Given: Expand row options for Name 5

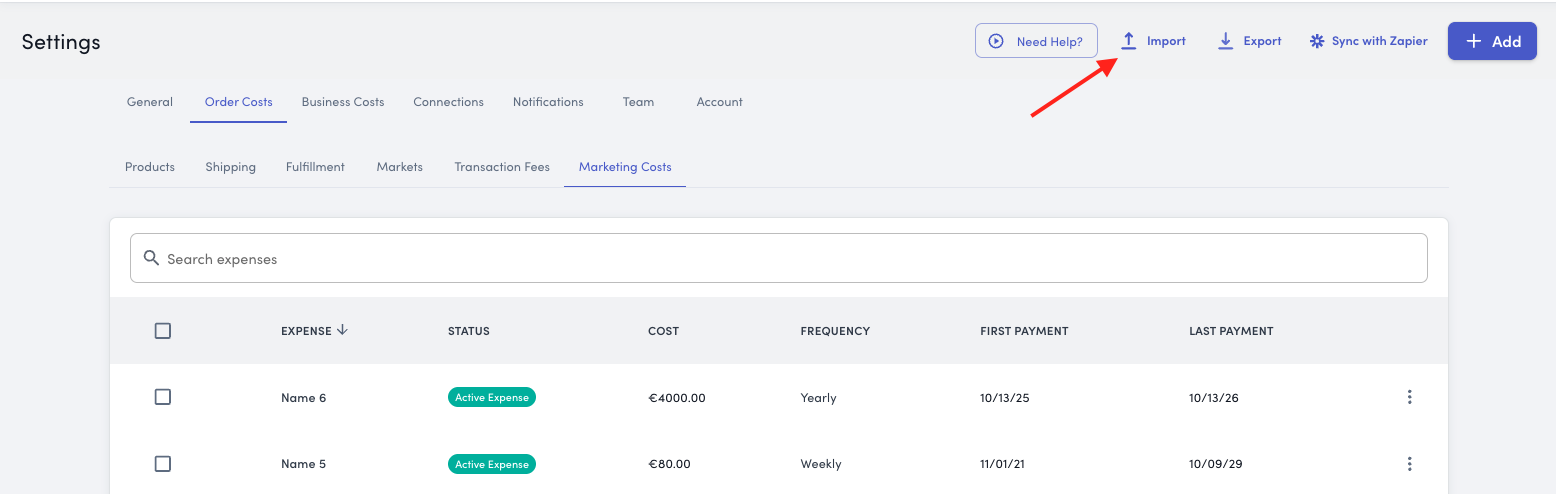Looking at the screenshot, I should (x=1409, y=463).
